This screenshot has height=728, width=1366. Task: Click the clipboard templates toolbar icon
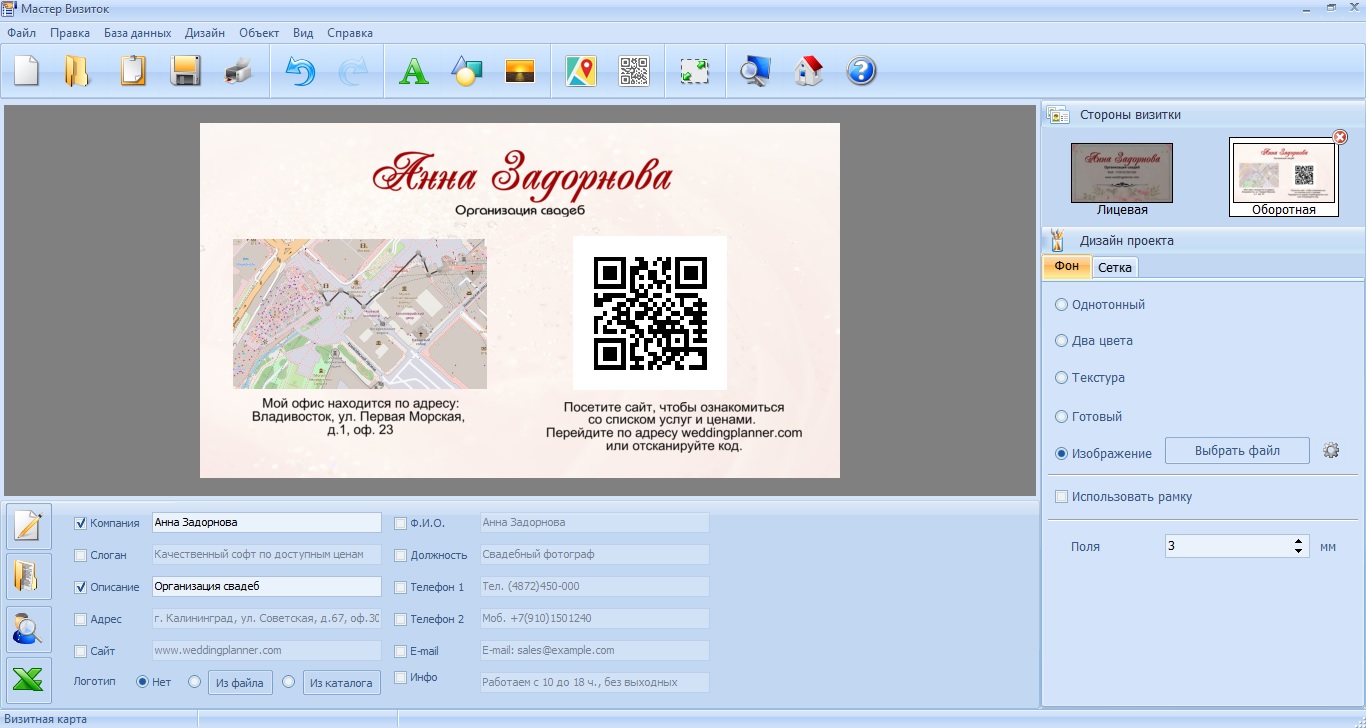[133, 71]
